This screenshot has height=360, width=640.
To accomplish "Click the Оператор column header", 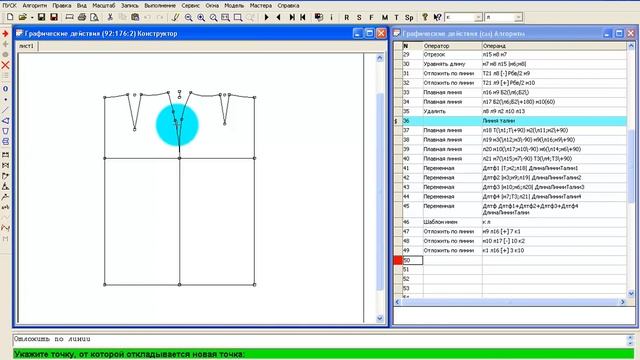I will [452, 46].
